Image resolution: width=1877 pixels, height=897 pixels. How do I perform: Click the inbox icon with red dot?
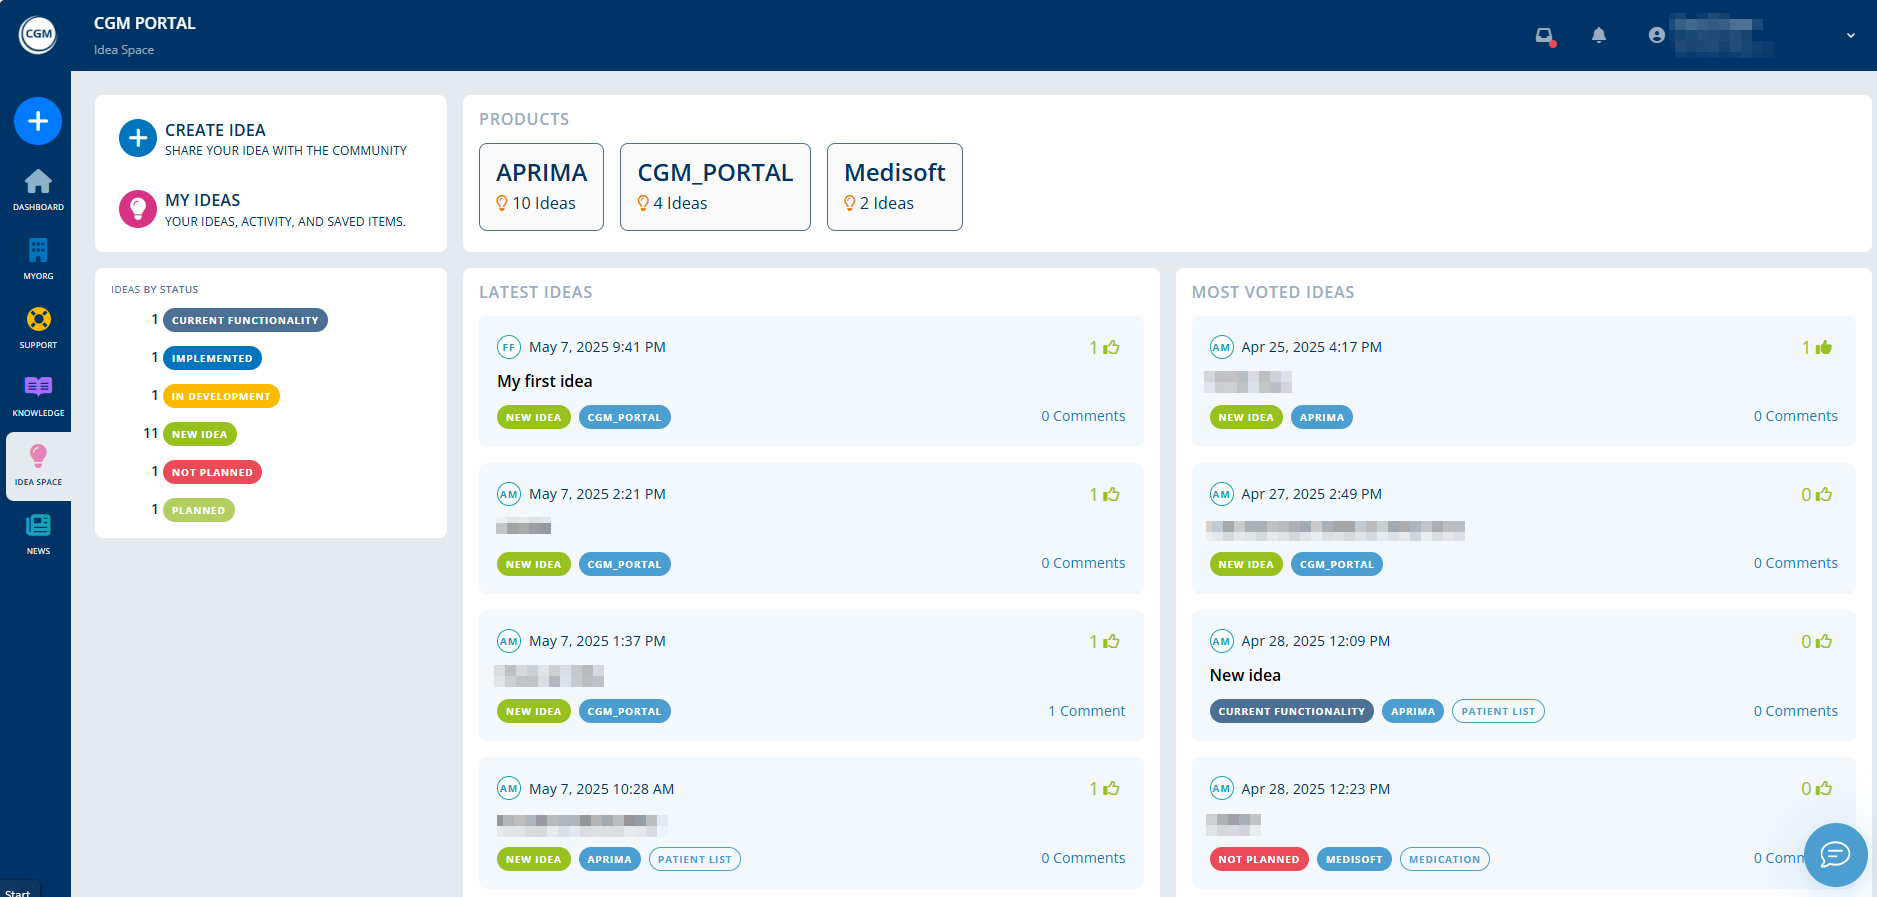[1544, 36]
